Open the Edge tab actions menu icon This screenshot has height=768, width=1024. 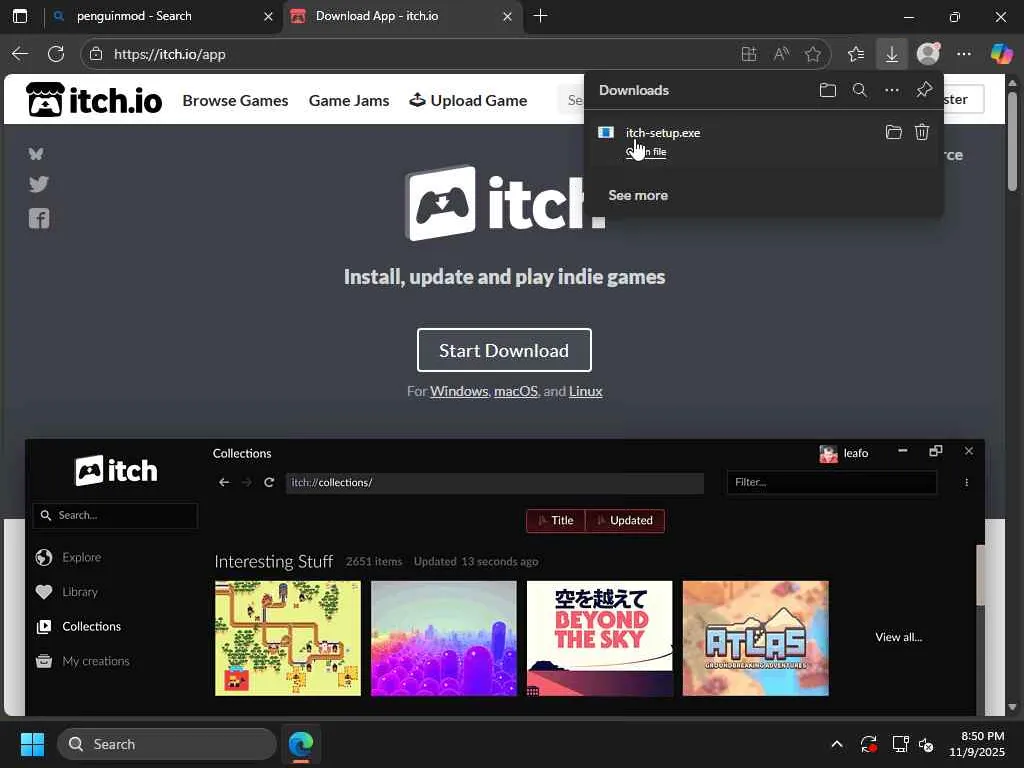pos(20,16)
